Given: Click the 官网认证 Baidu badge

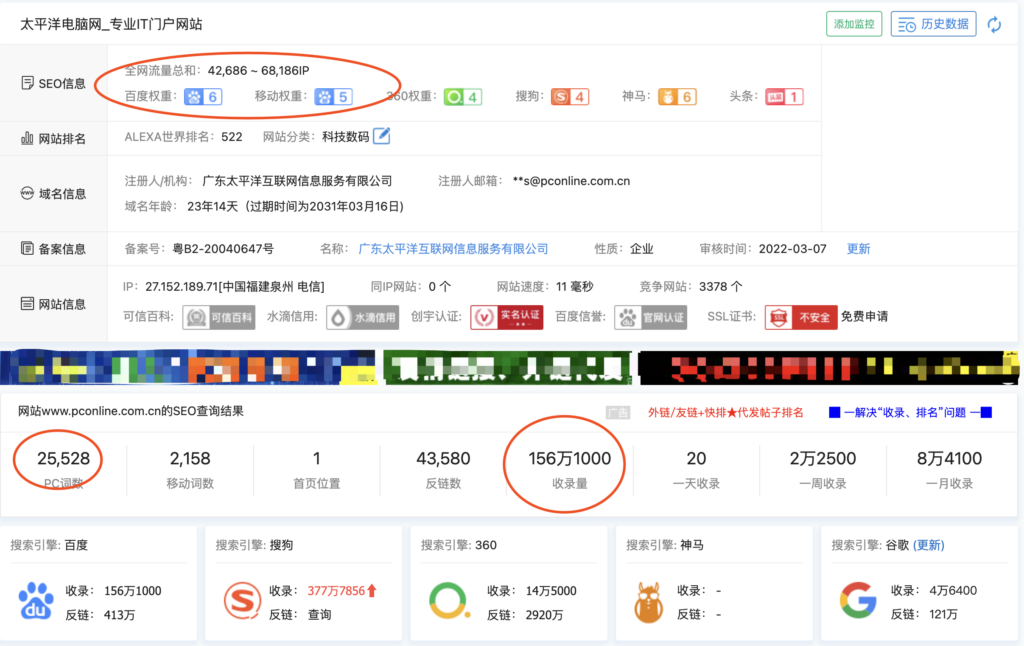Looking at the screenshot, I should (650, 317).
